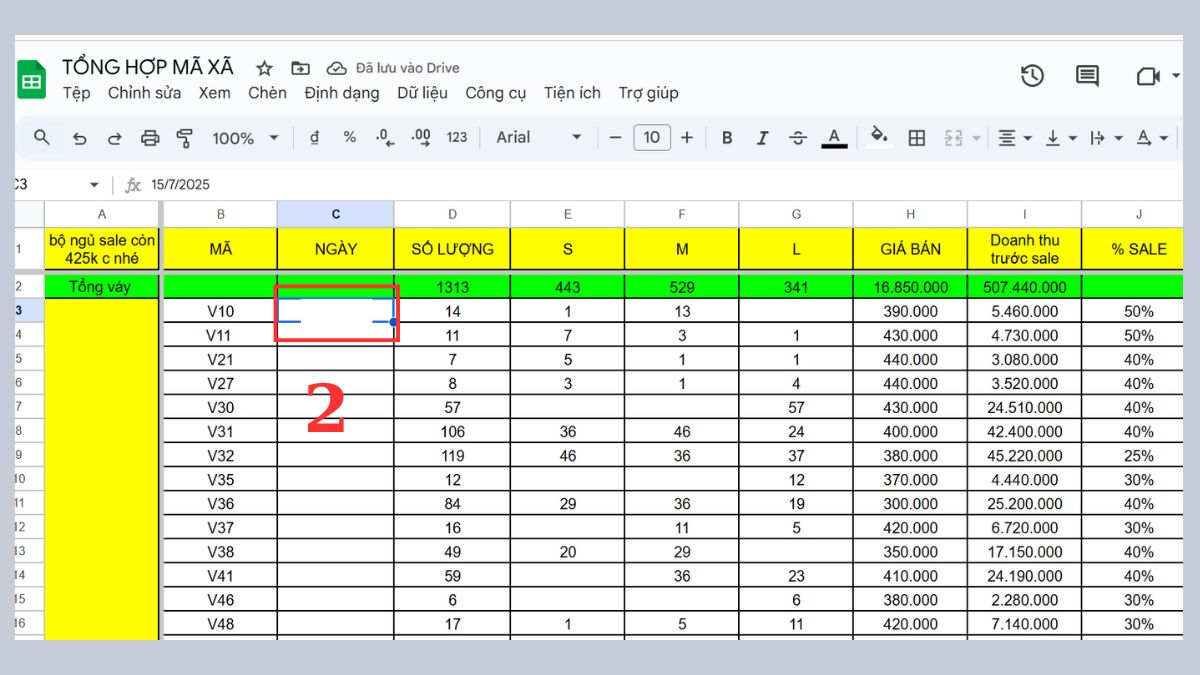Screen dimensions: 1200x675
Task: Apply percent format button
Action: coord(349,138)
